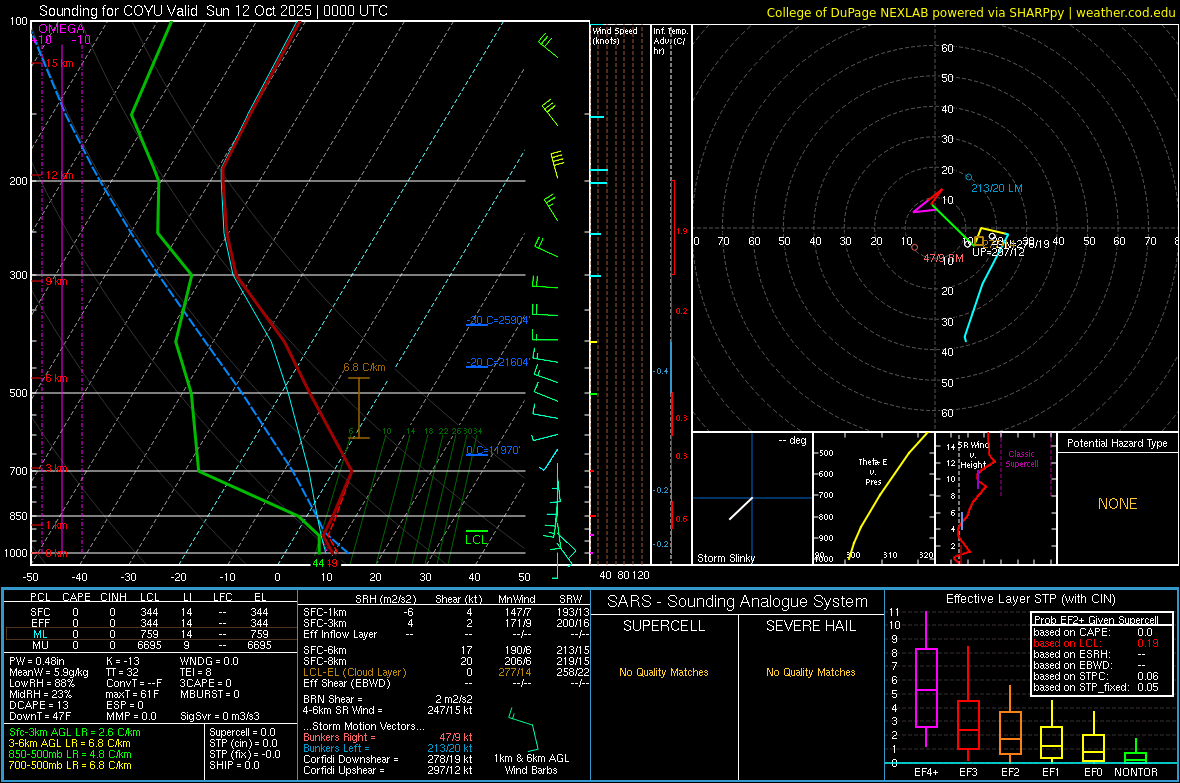Click the orange '6.8 C/km' label on skew-T
This screenshot has width=1180, height=783.
pos(364,367)
